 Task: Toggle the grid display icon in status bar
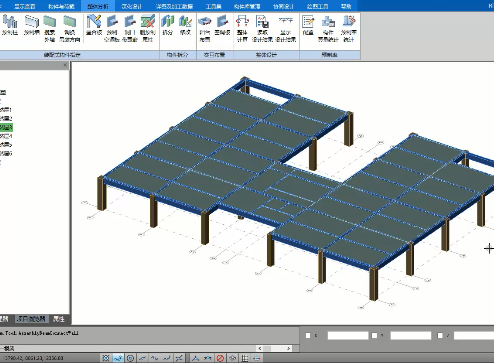245,358
